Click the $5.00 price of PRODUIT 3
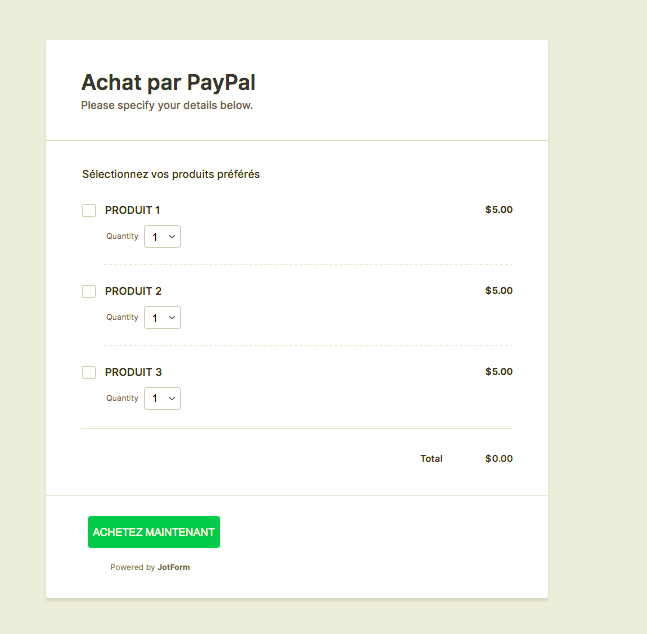Viewport: 647px width, 634px height. click(498, 372)
